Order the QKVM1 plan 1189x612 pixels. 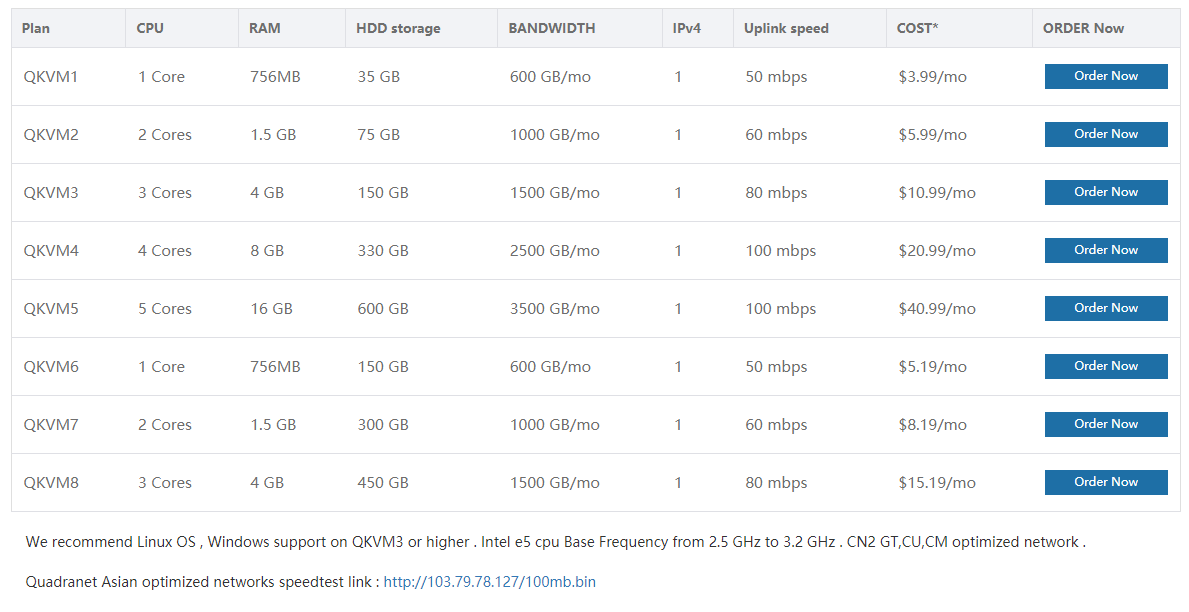pyautogui.click(x=1106, y=77)
